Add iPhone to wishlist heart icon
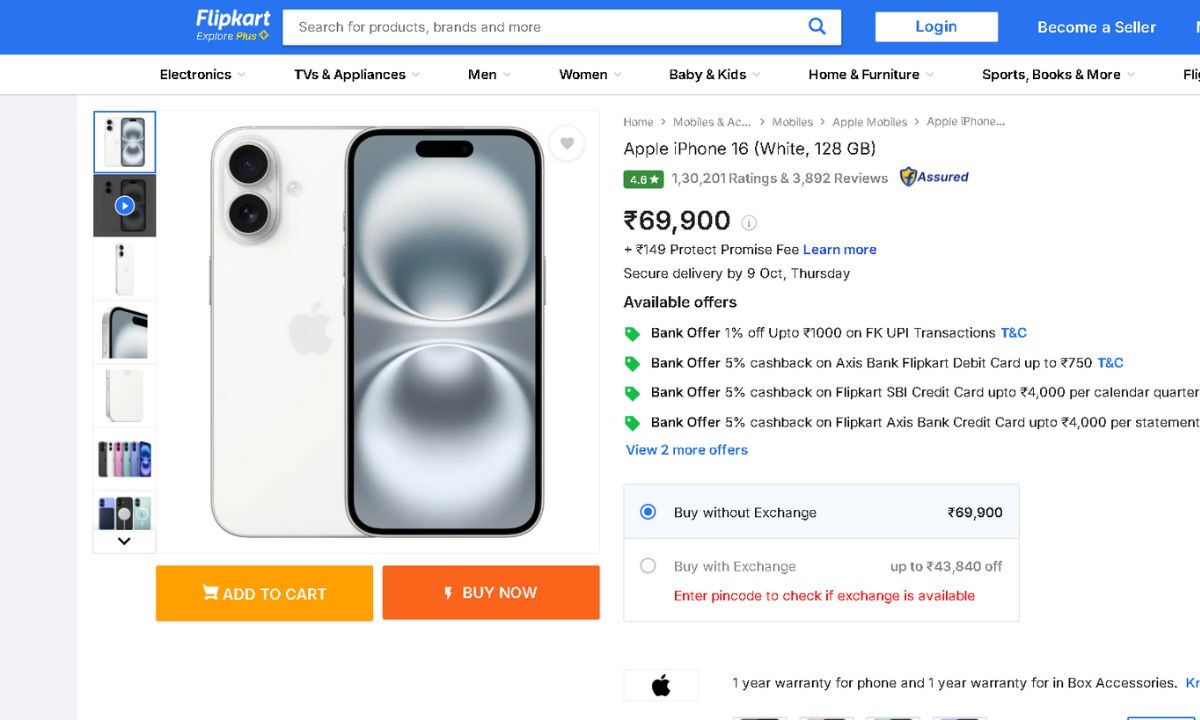 click(x=566, y=143)
